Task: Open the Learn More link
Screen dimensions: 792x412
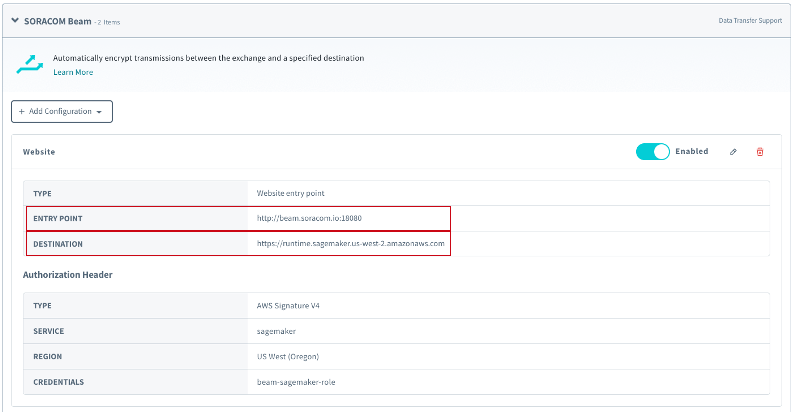Action: [x=73, y=72]
